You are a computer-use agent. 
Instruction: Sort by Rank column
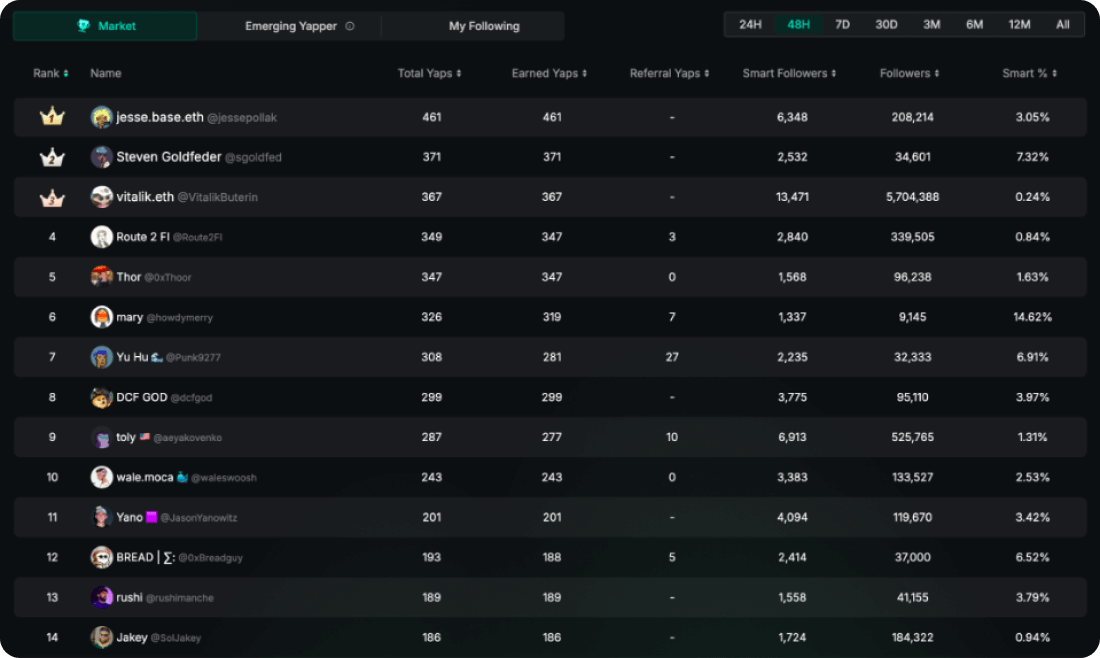pos(51,73)
